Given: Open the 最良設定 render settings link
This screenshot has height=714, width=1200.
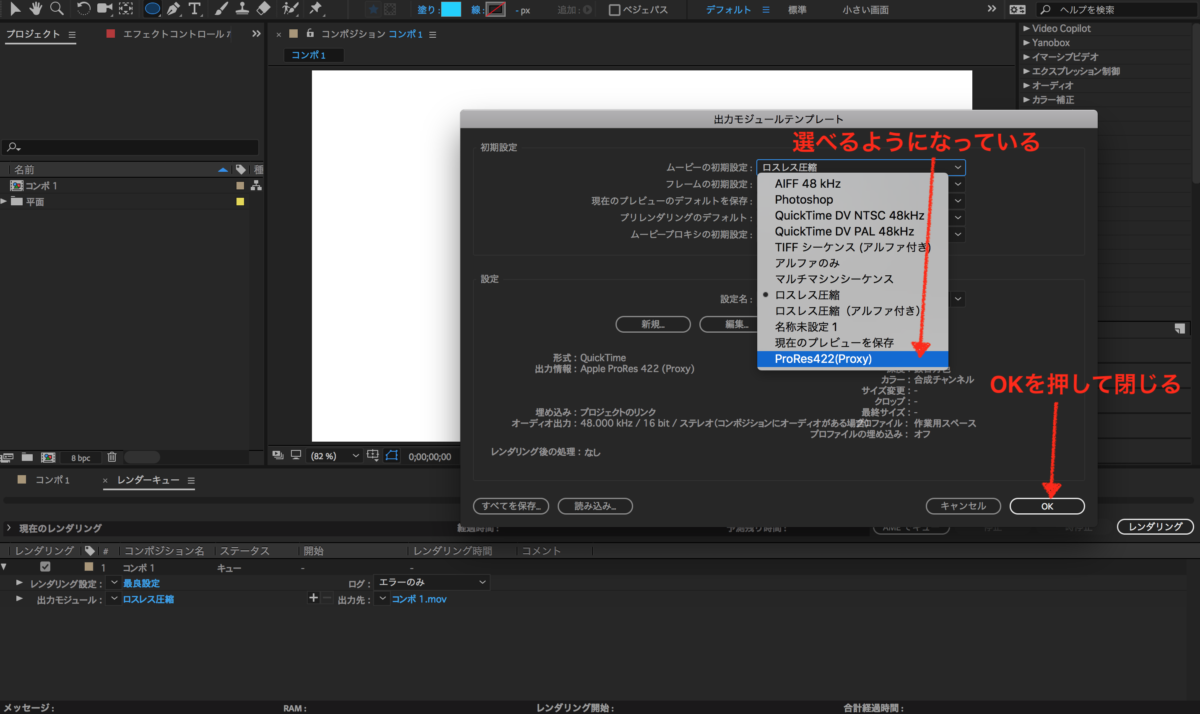Looking at the screenshot, I should (141, 582).
